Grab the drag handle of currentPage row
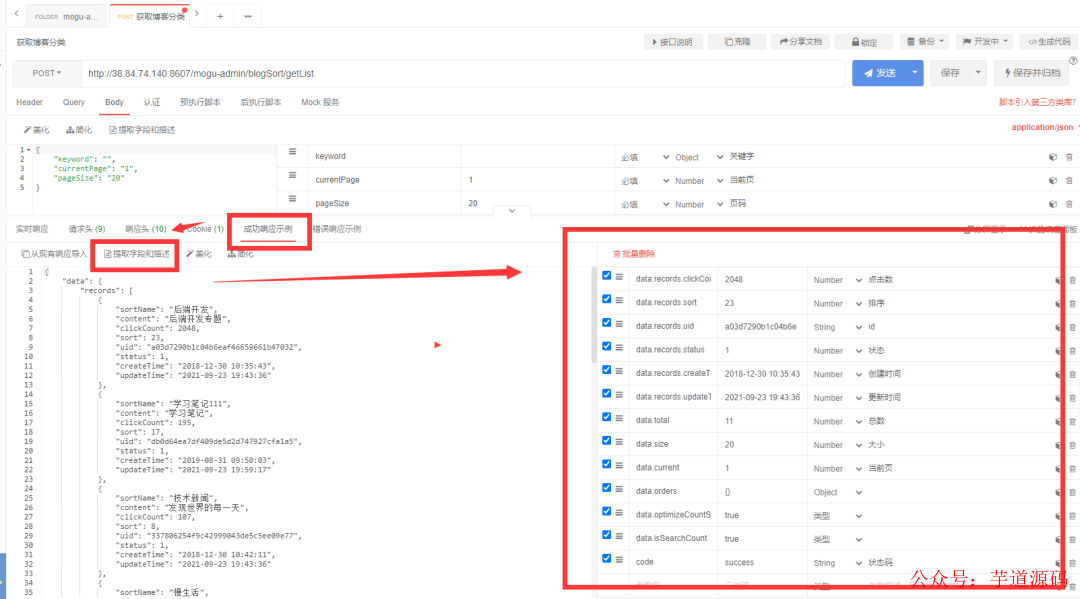 point(293,176)
